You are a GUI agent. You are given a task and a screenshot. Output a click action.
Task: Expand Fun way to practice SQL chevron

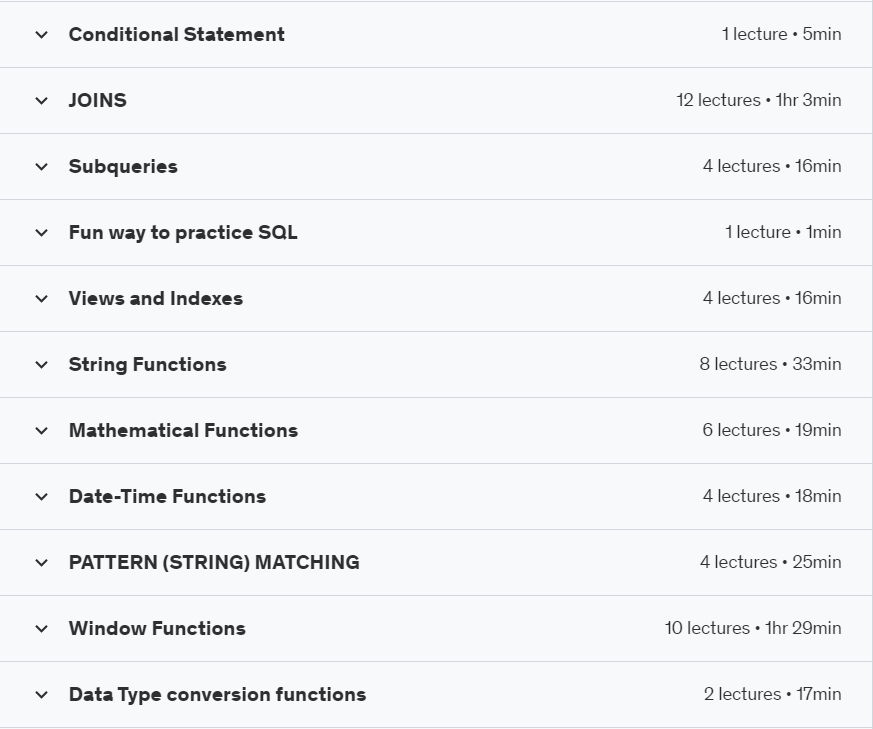[x=41, y=233]
